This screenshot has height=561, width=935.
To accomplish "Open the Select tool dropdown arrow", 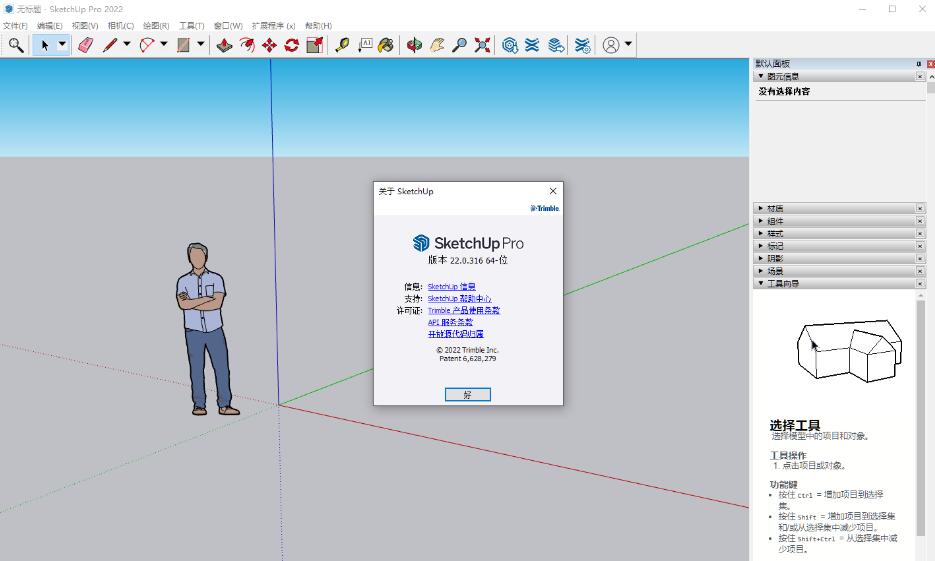I will click(62, 45).
